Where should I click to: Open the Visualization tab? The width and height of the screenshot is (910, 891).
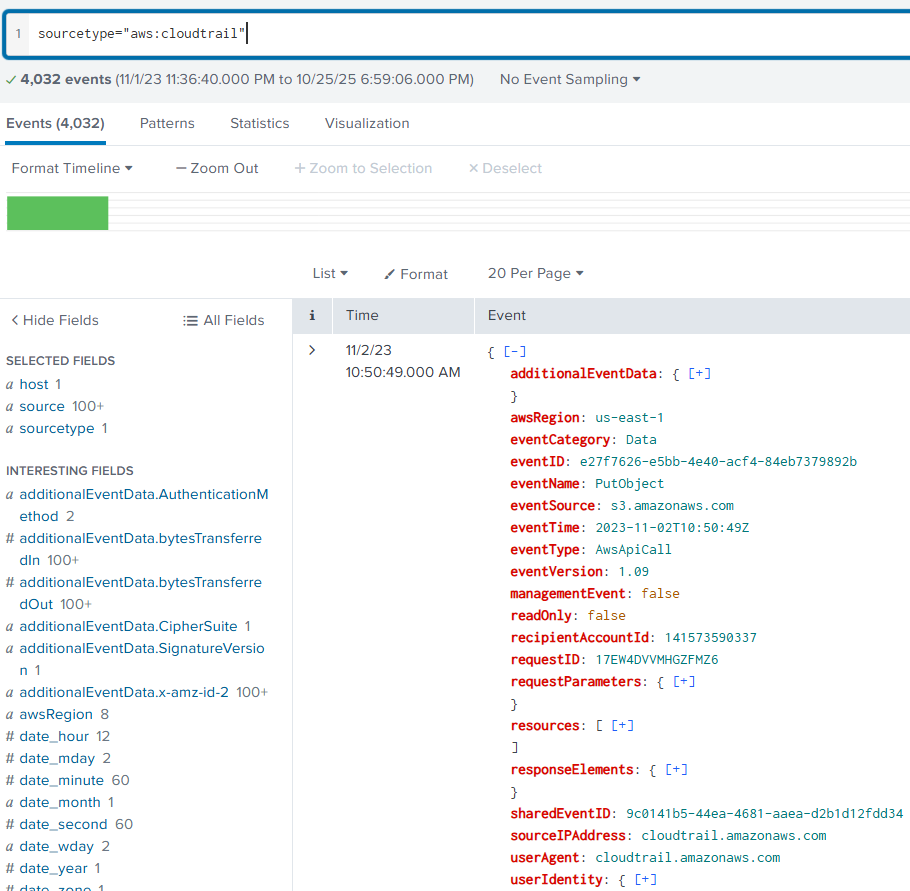coord(367,123)
